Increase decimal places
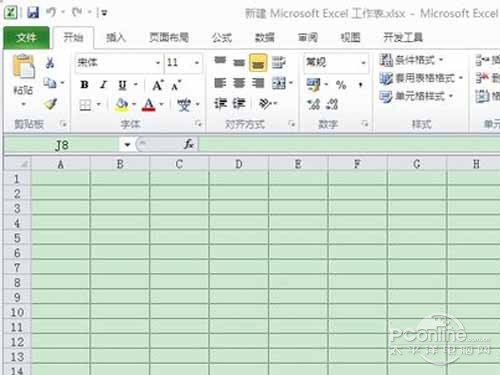 pyautogui.click(x=313, y=105)
